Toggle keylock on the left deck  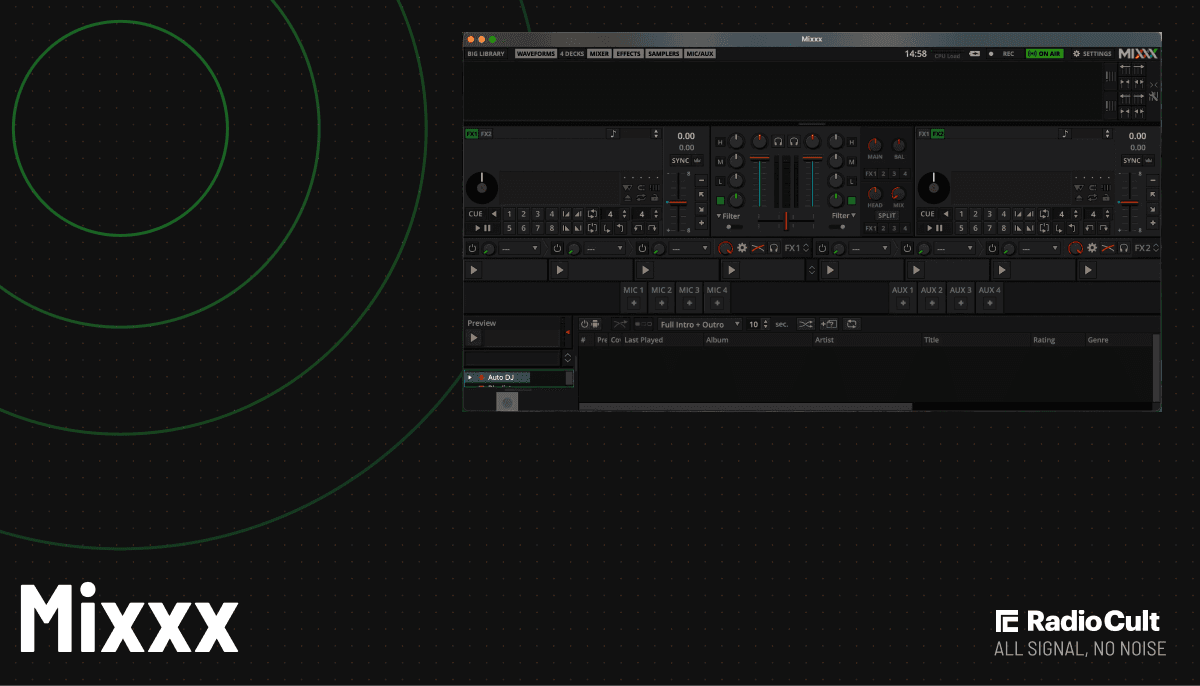[x=655, y=198]
